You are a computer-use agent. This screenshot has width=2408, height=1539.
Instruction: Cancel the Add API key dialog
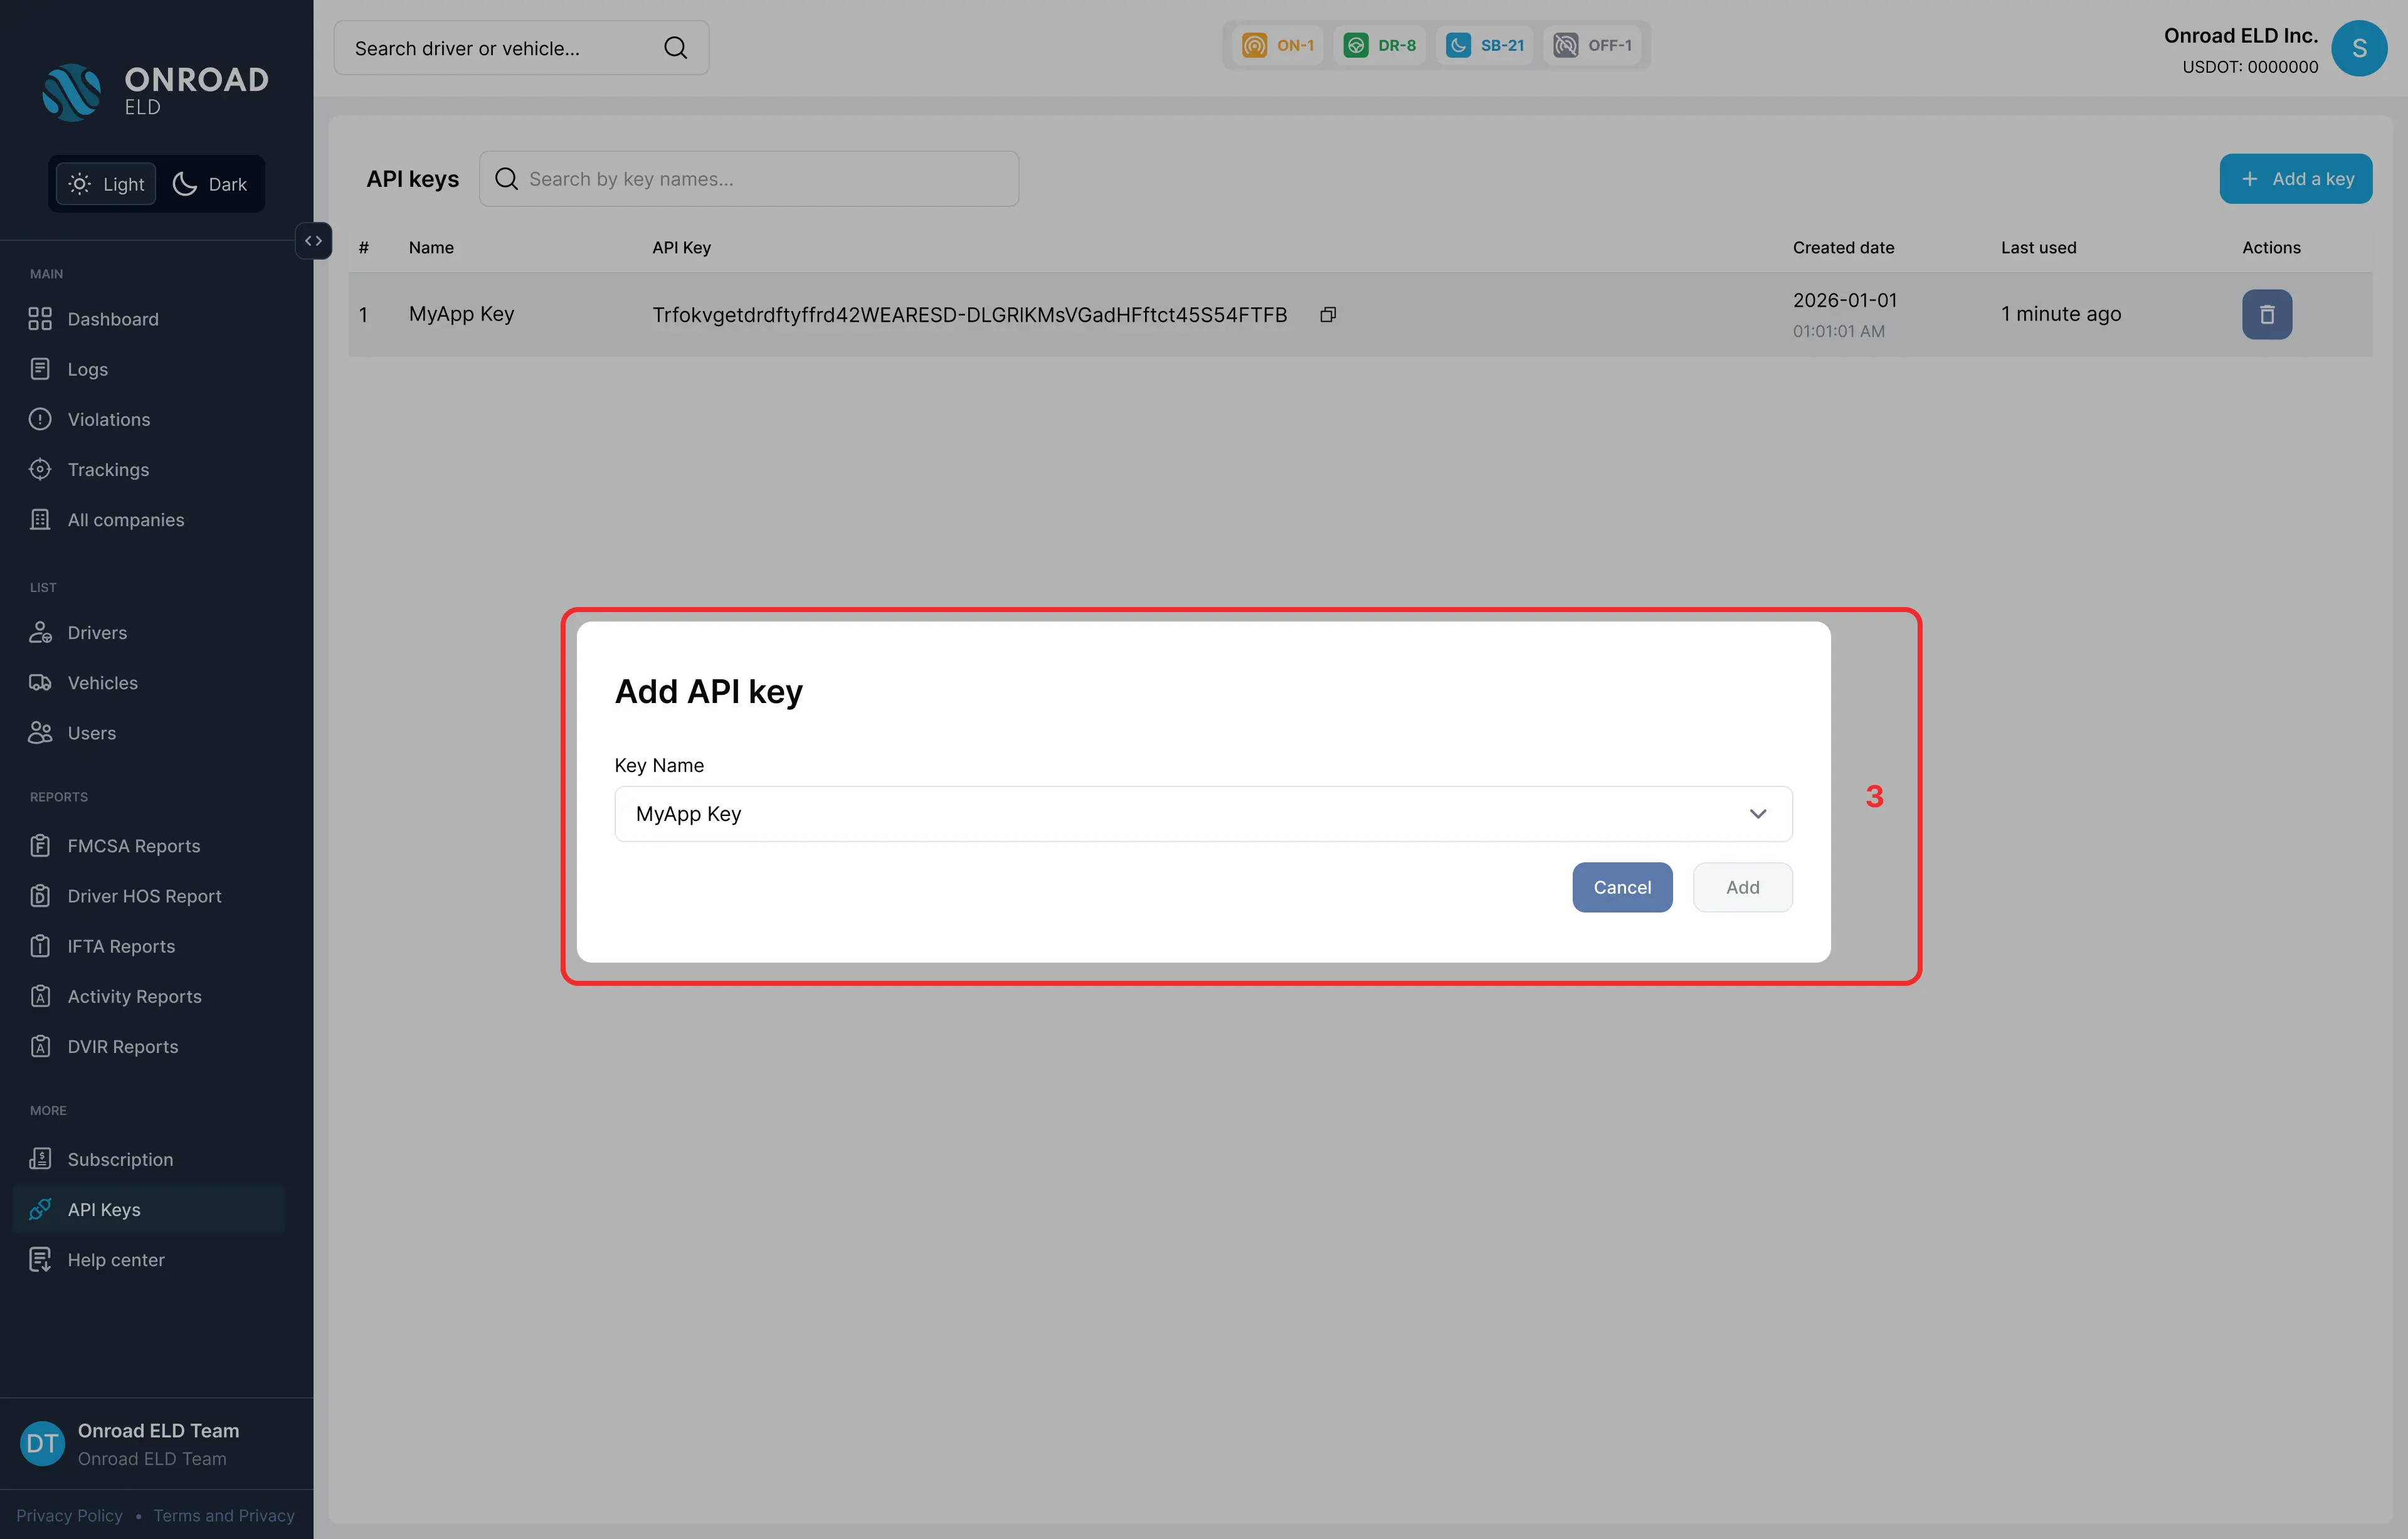click(1621, 887)
